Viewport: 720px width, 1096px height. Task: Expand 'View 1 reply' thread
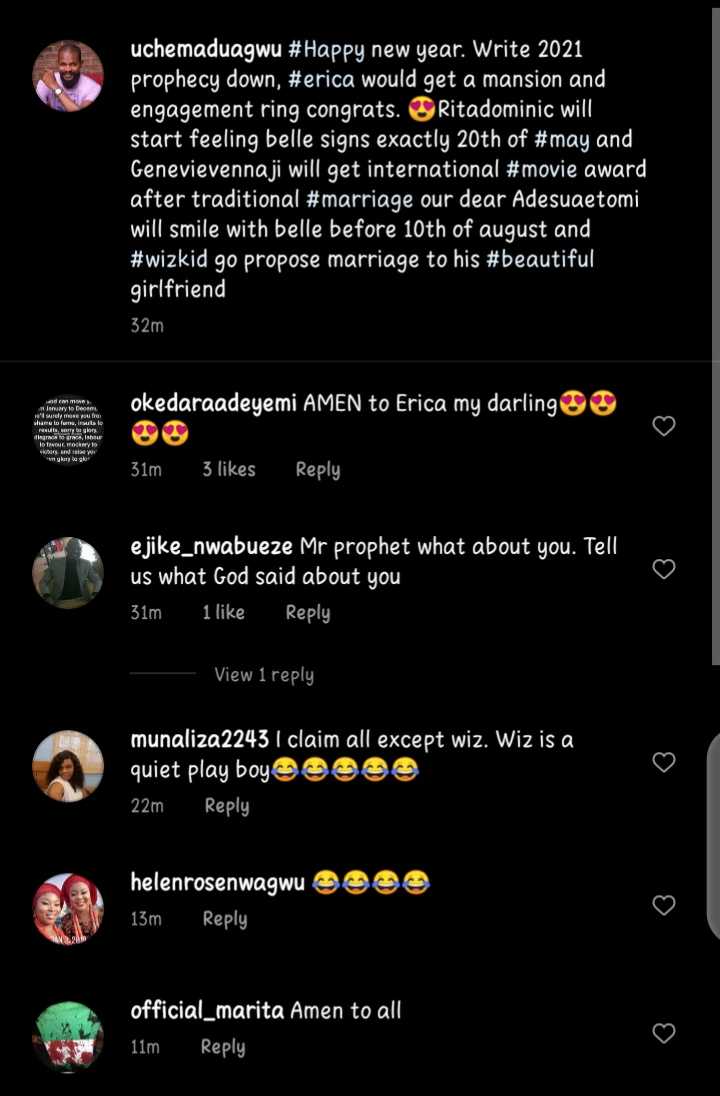[x=264, y=675]
